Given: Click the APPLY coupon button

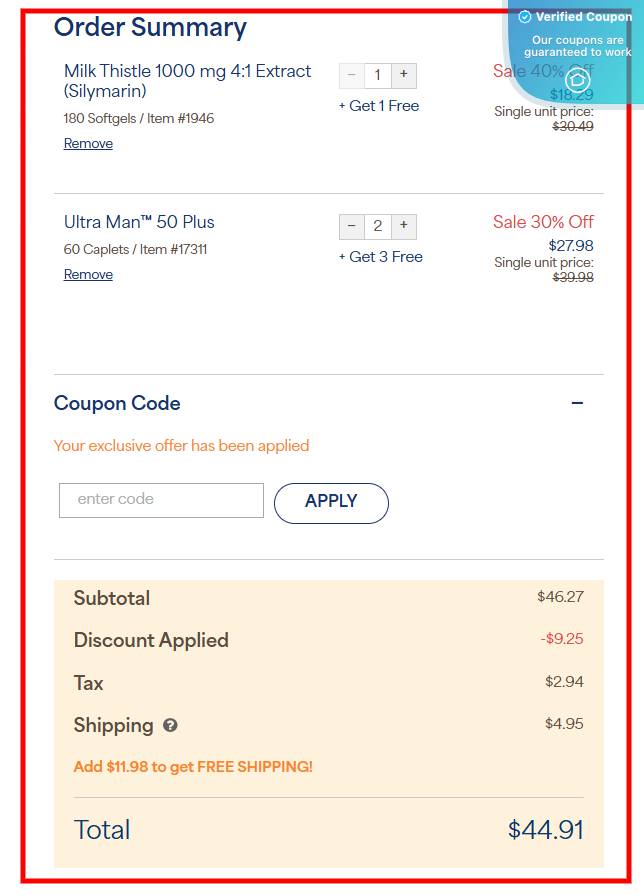Looking at the screenshot, I should click(x=331, y=503).
